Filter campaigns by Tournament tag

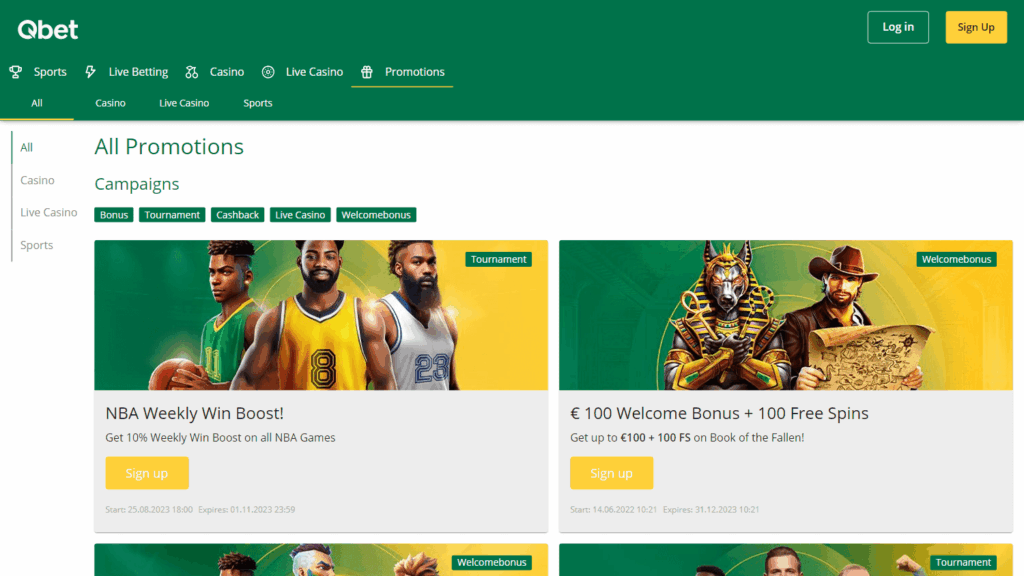point(172,215)
